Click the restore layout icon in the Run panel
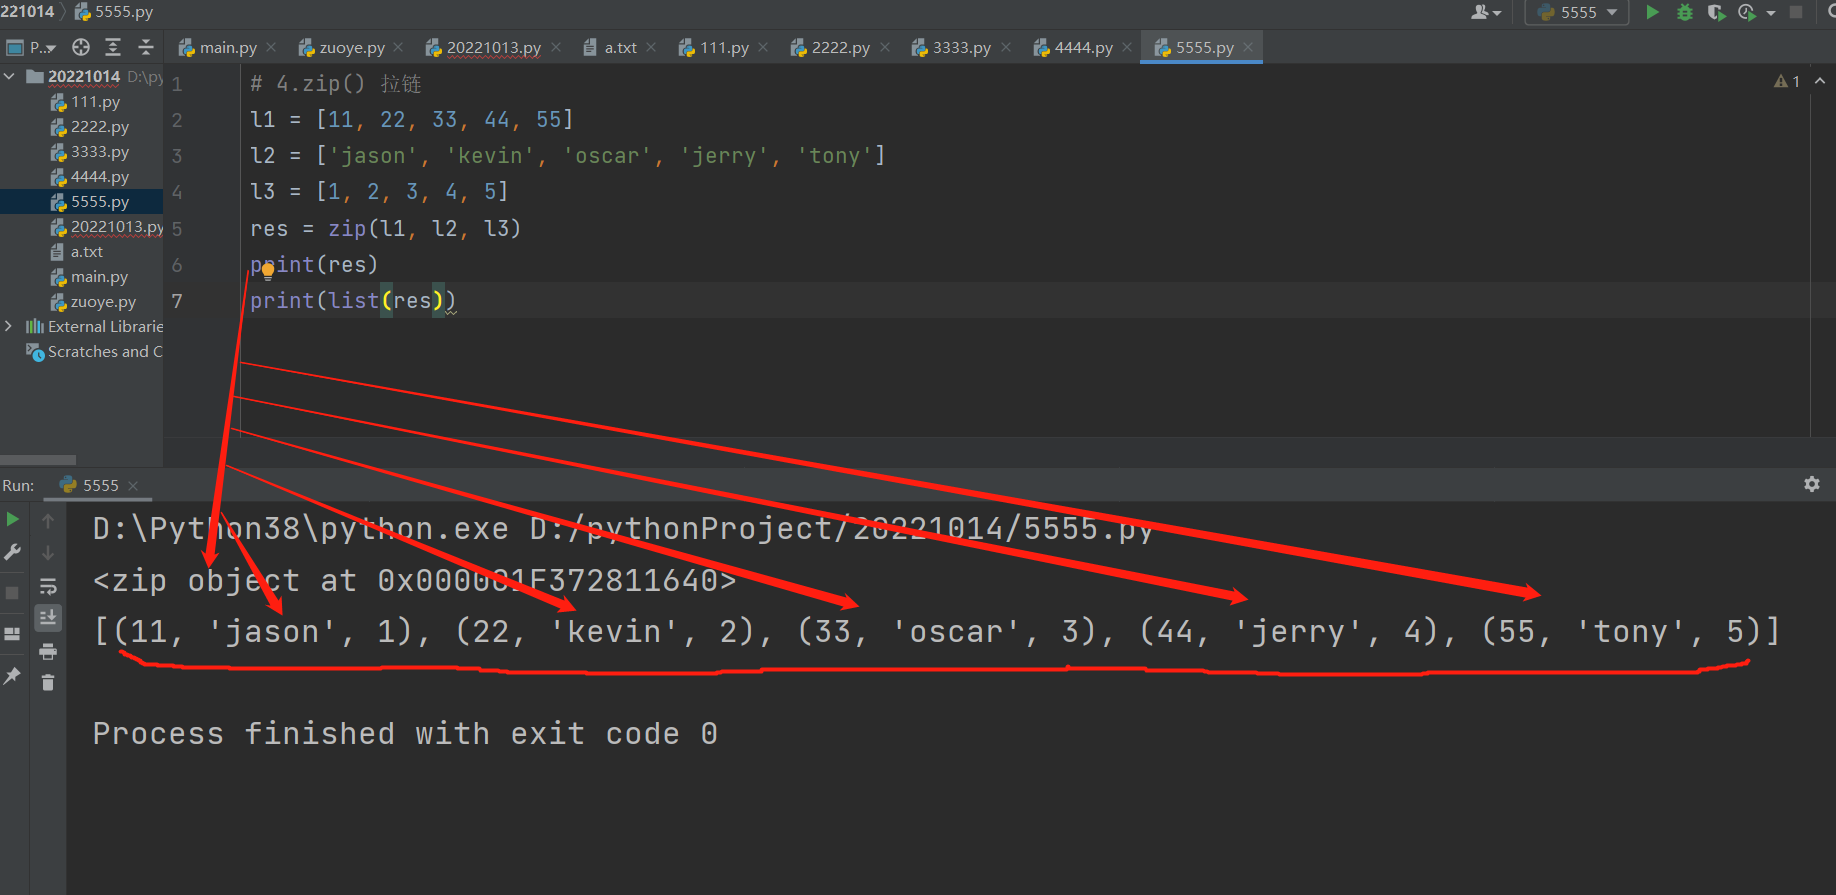Image resolution: width=1836 pixels, height=895 pixels. click(13, 634)
